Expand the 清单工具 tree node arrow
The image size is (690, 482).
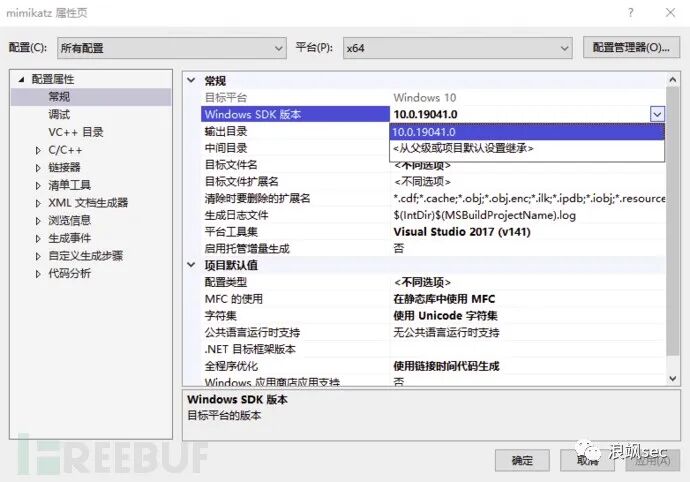38,186
